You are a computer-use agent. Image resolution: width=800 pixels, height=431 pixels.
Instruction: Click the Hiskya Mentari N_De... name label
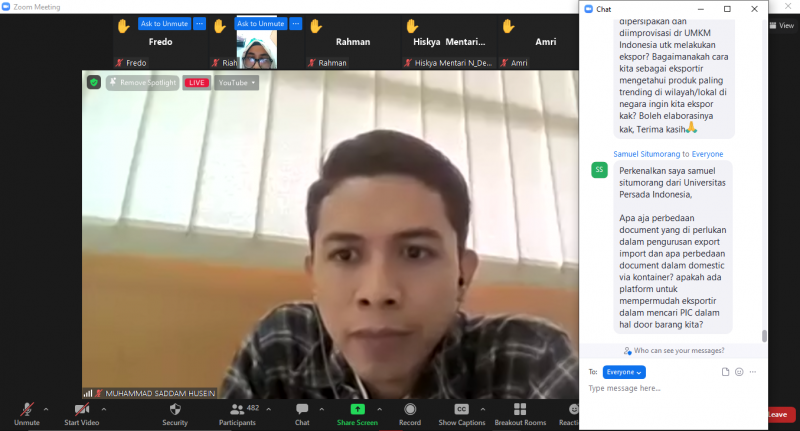453,63
